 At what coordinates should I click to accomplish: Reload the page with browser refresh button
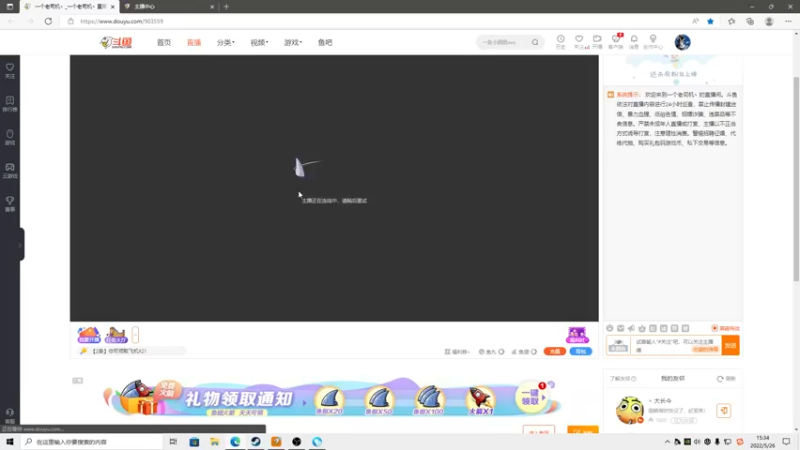tap(48, 21)
